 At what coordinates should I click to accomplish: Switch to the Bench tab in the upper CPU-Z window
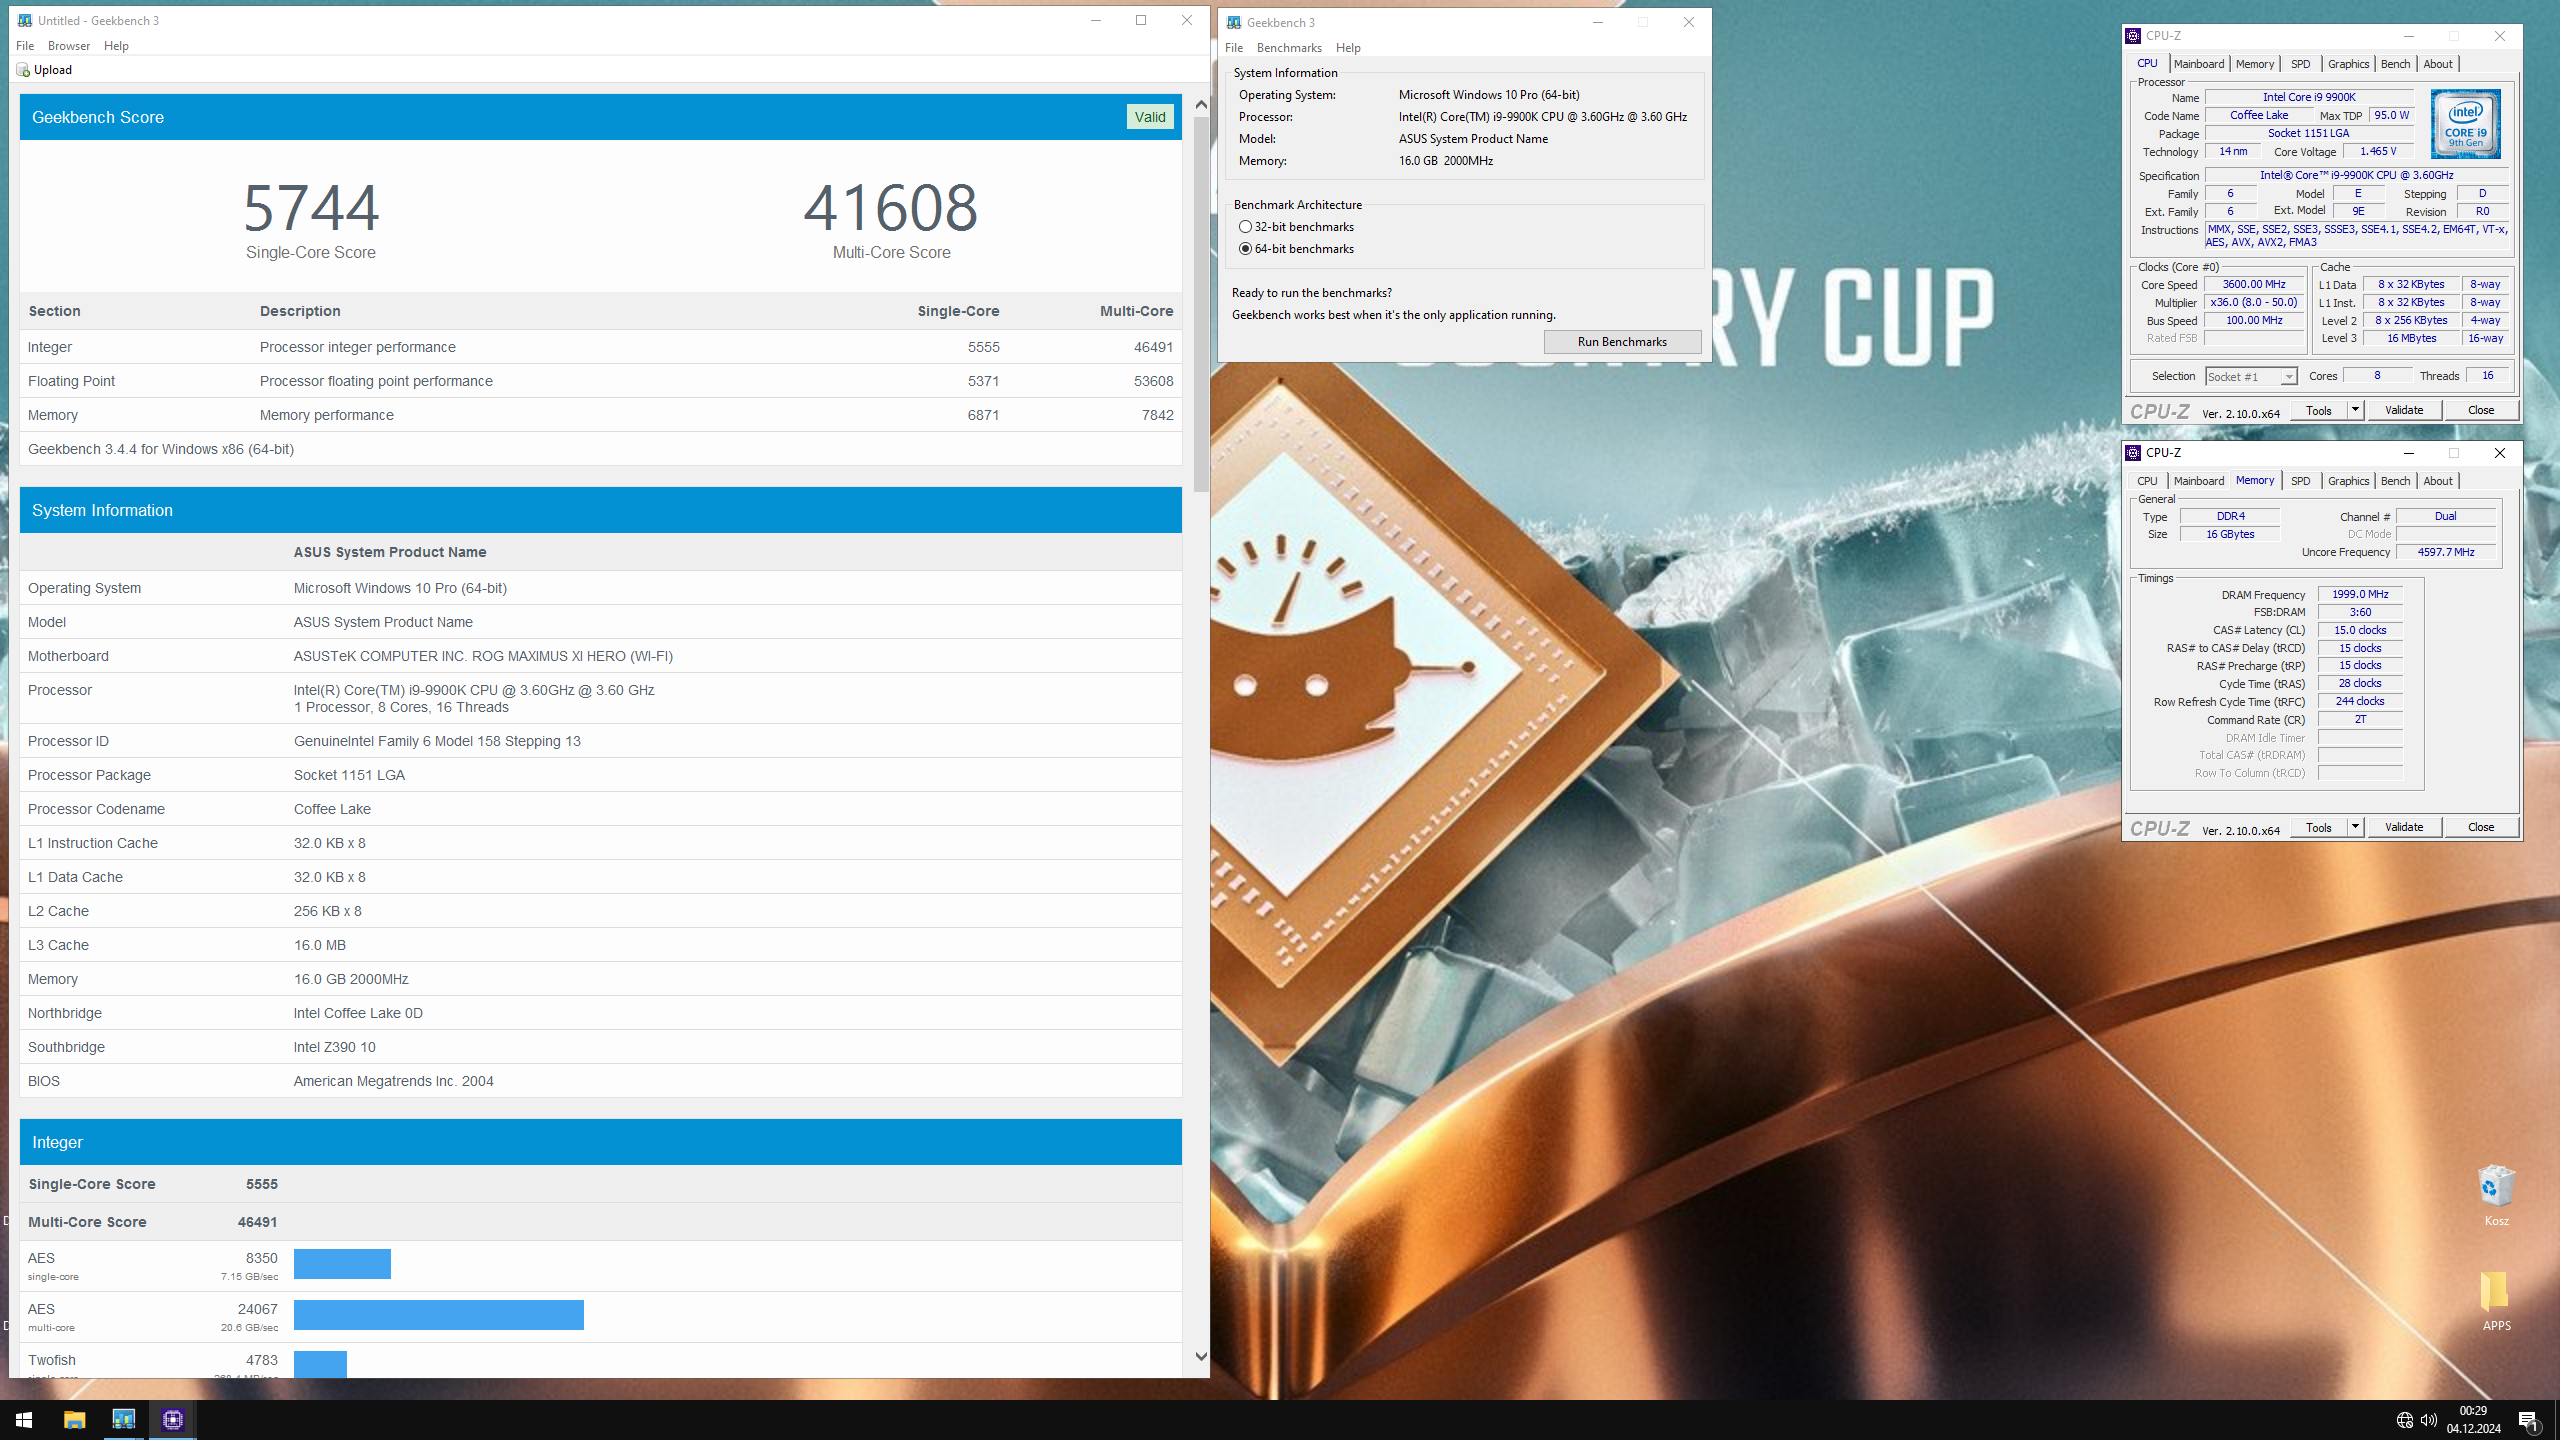point(2395,64)
